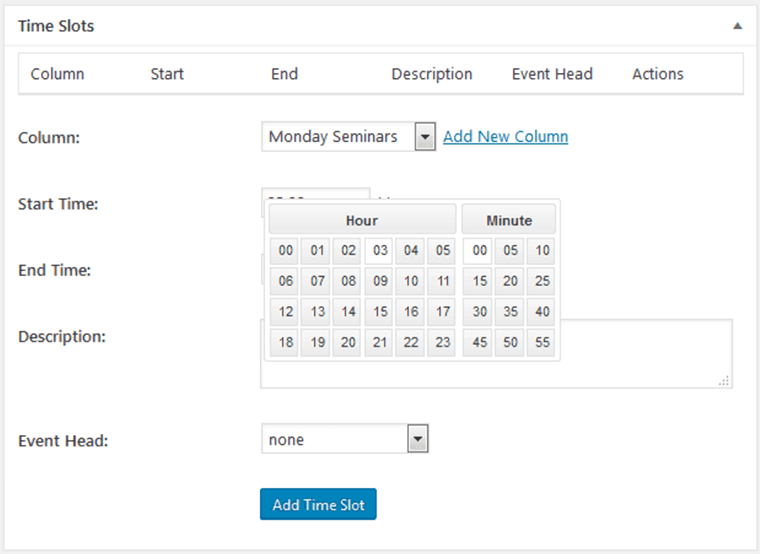Choose minute 45 in Minute grid
Viewport: 760px width, 554px height.
click(x=480, y=343)
